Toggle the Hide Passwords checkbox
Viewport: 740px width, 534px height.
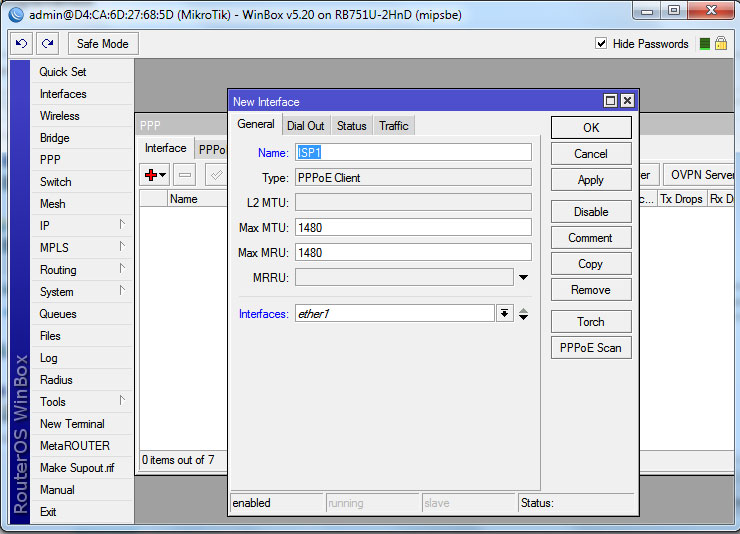coord(601,44)
